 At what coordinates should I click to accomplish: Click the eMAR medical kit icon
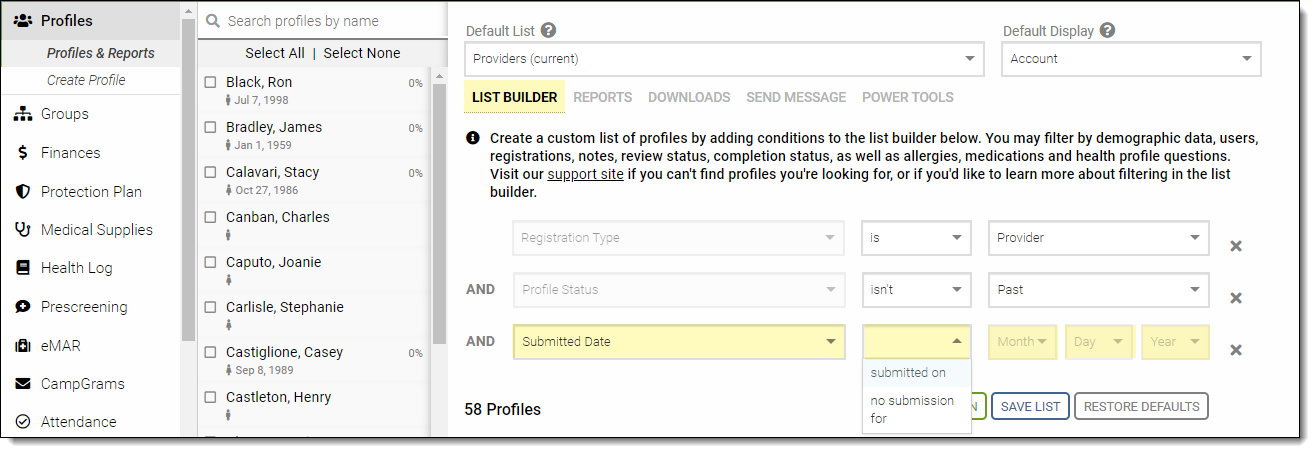(22, 346)
